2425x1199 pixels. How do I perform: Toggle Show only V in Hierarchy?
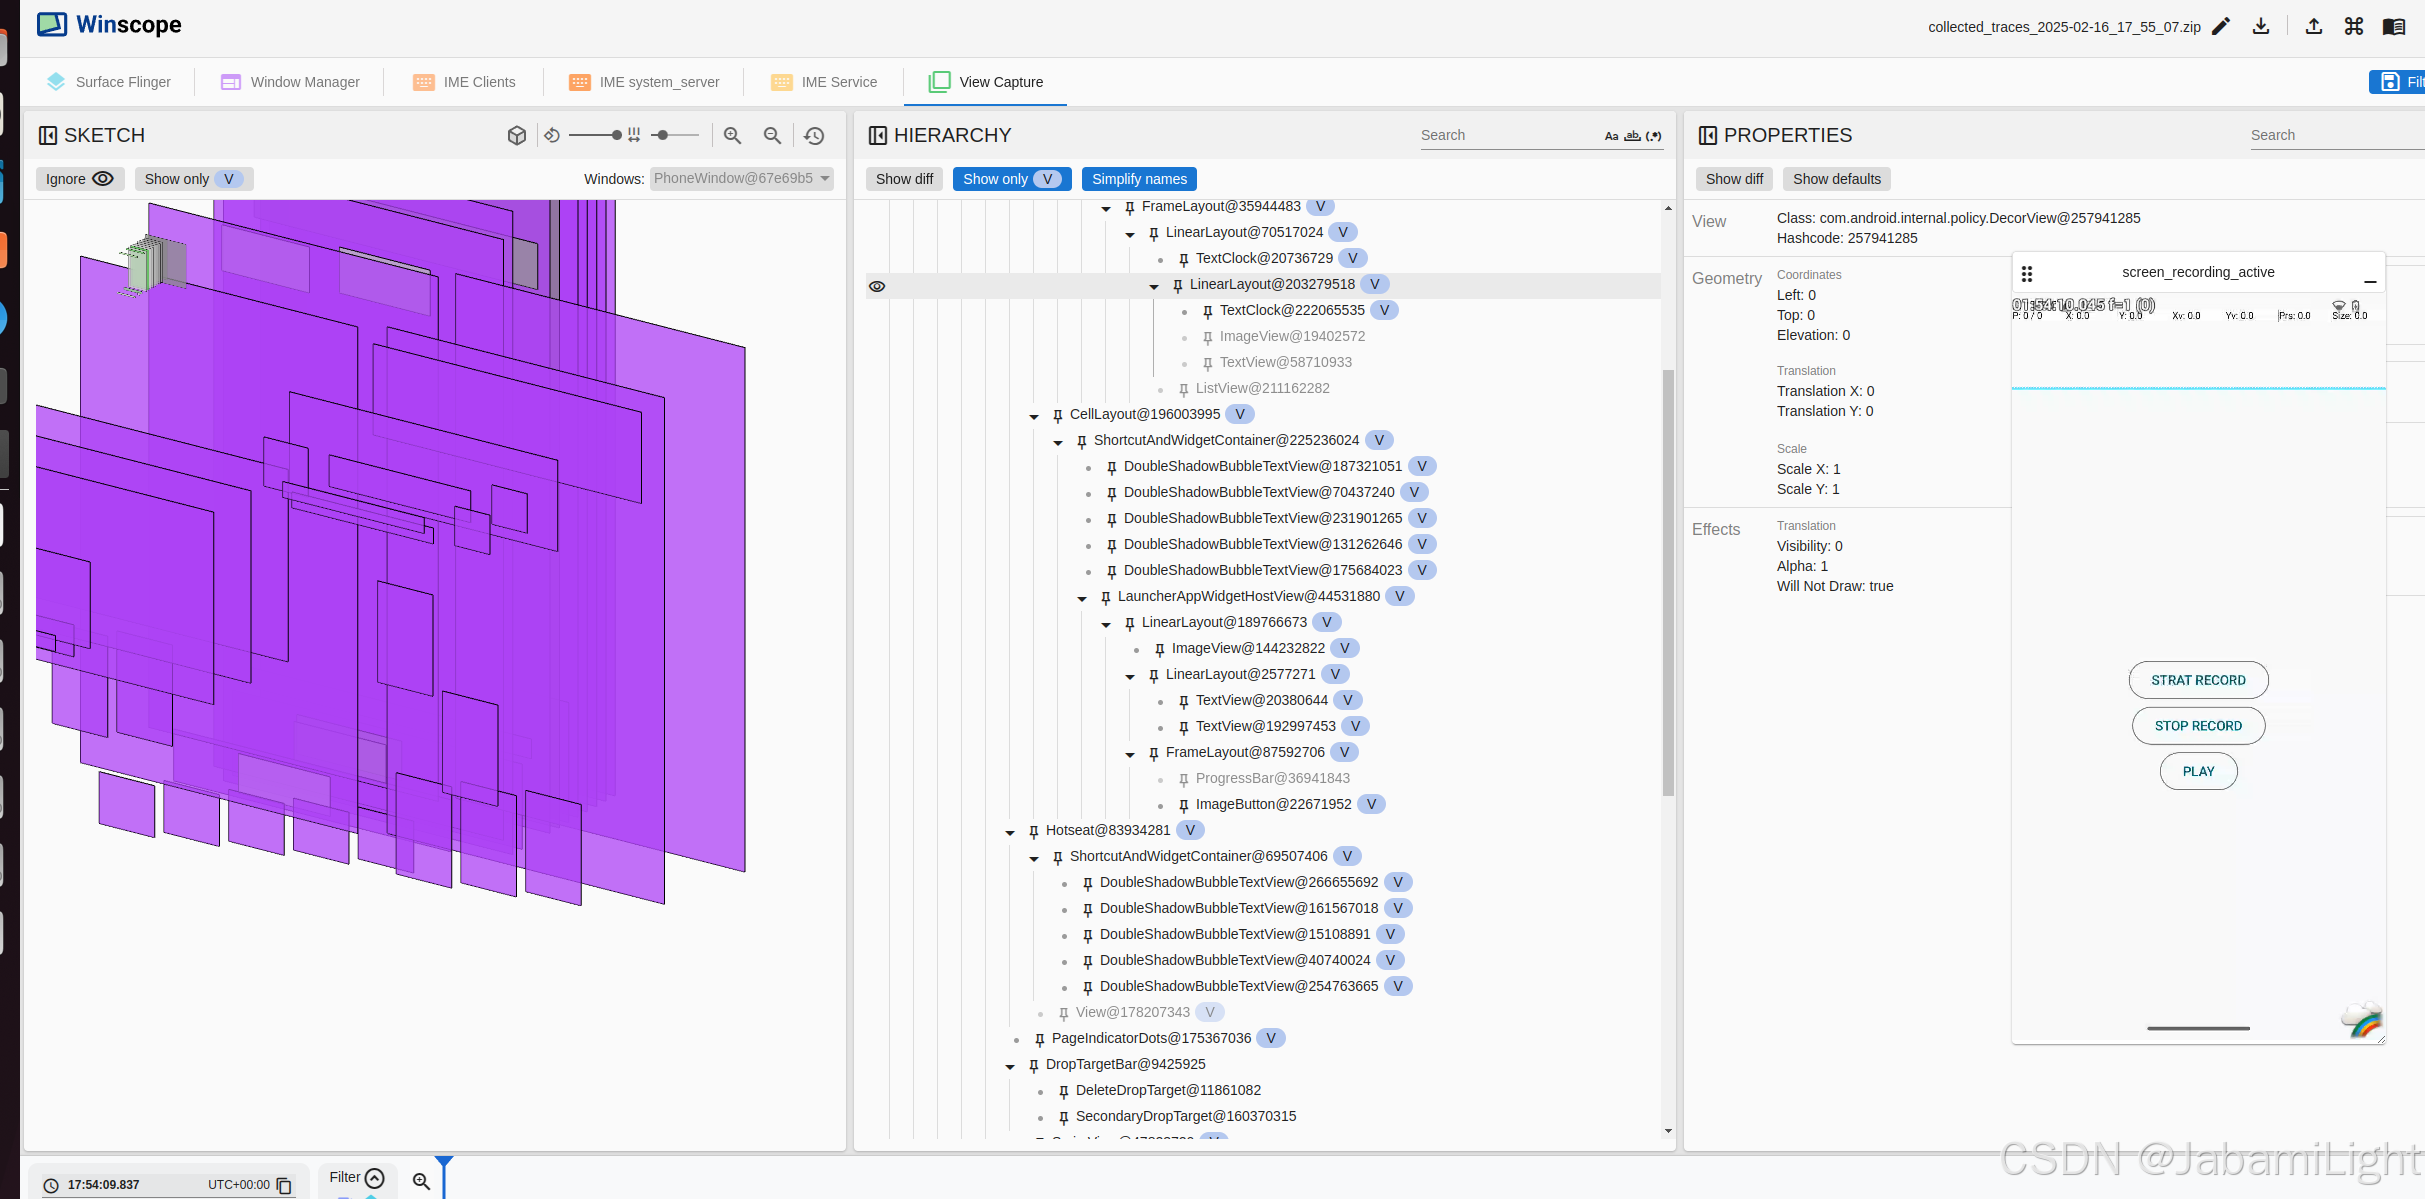(1011, 179)
